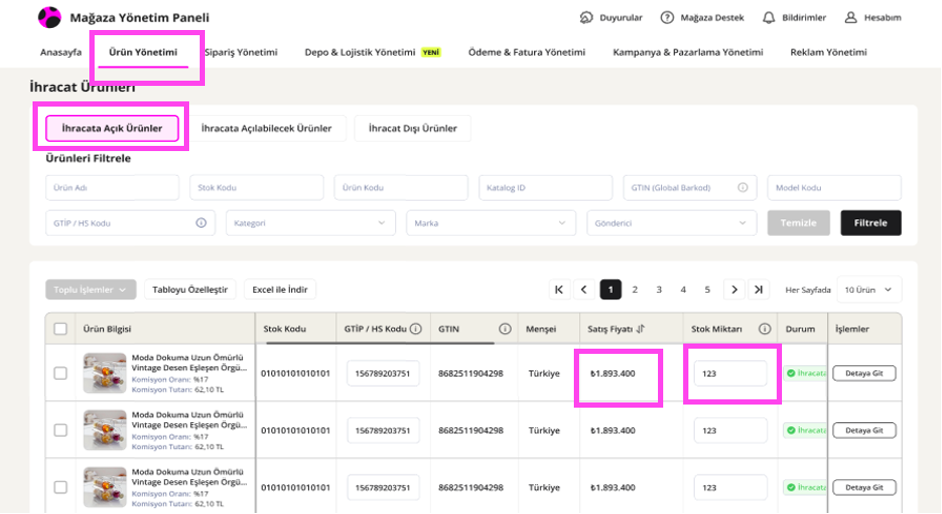Open Reklam Yönetimi menu
942x514 pixels.
click(828, 52)
